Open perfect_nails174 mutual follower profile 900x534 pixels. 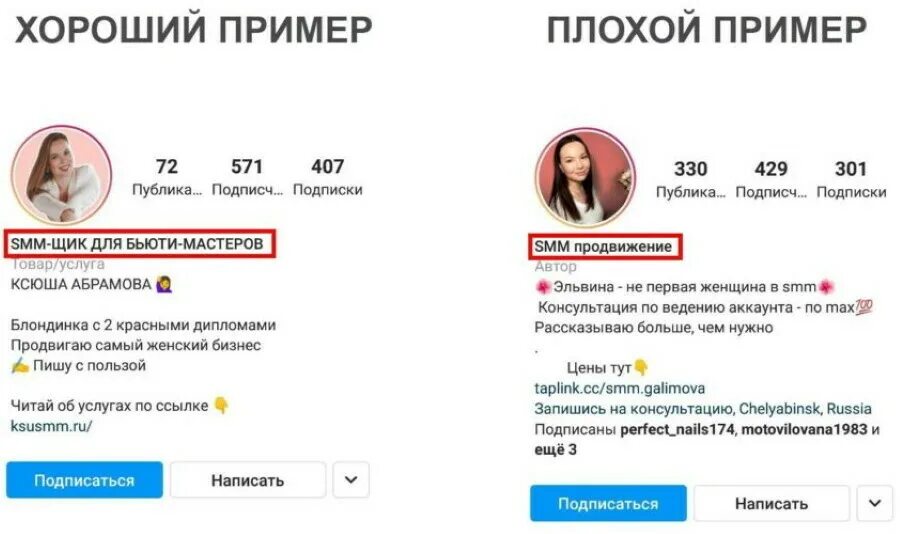pos(677,429)
